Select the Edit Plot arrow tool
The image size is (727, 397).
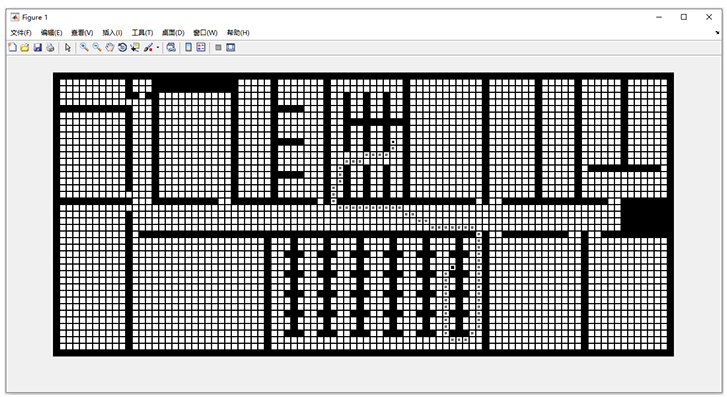[68, 47]
